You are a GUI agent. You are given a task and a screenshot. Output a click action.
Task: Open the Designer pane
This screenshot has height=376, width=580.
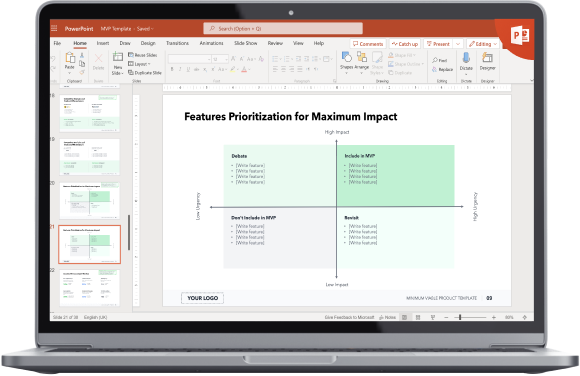coord(488,61)
